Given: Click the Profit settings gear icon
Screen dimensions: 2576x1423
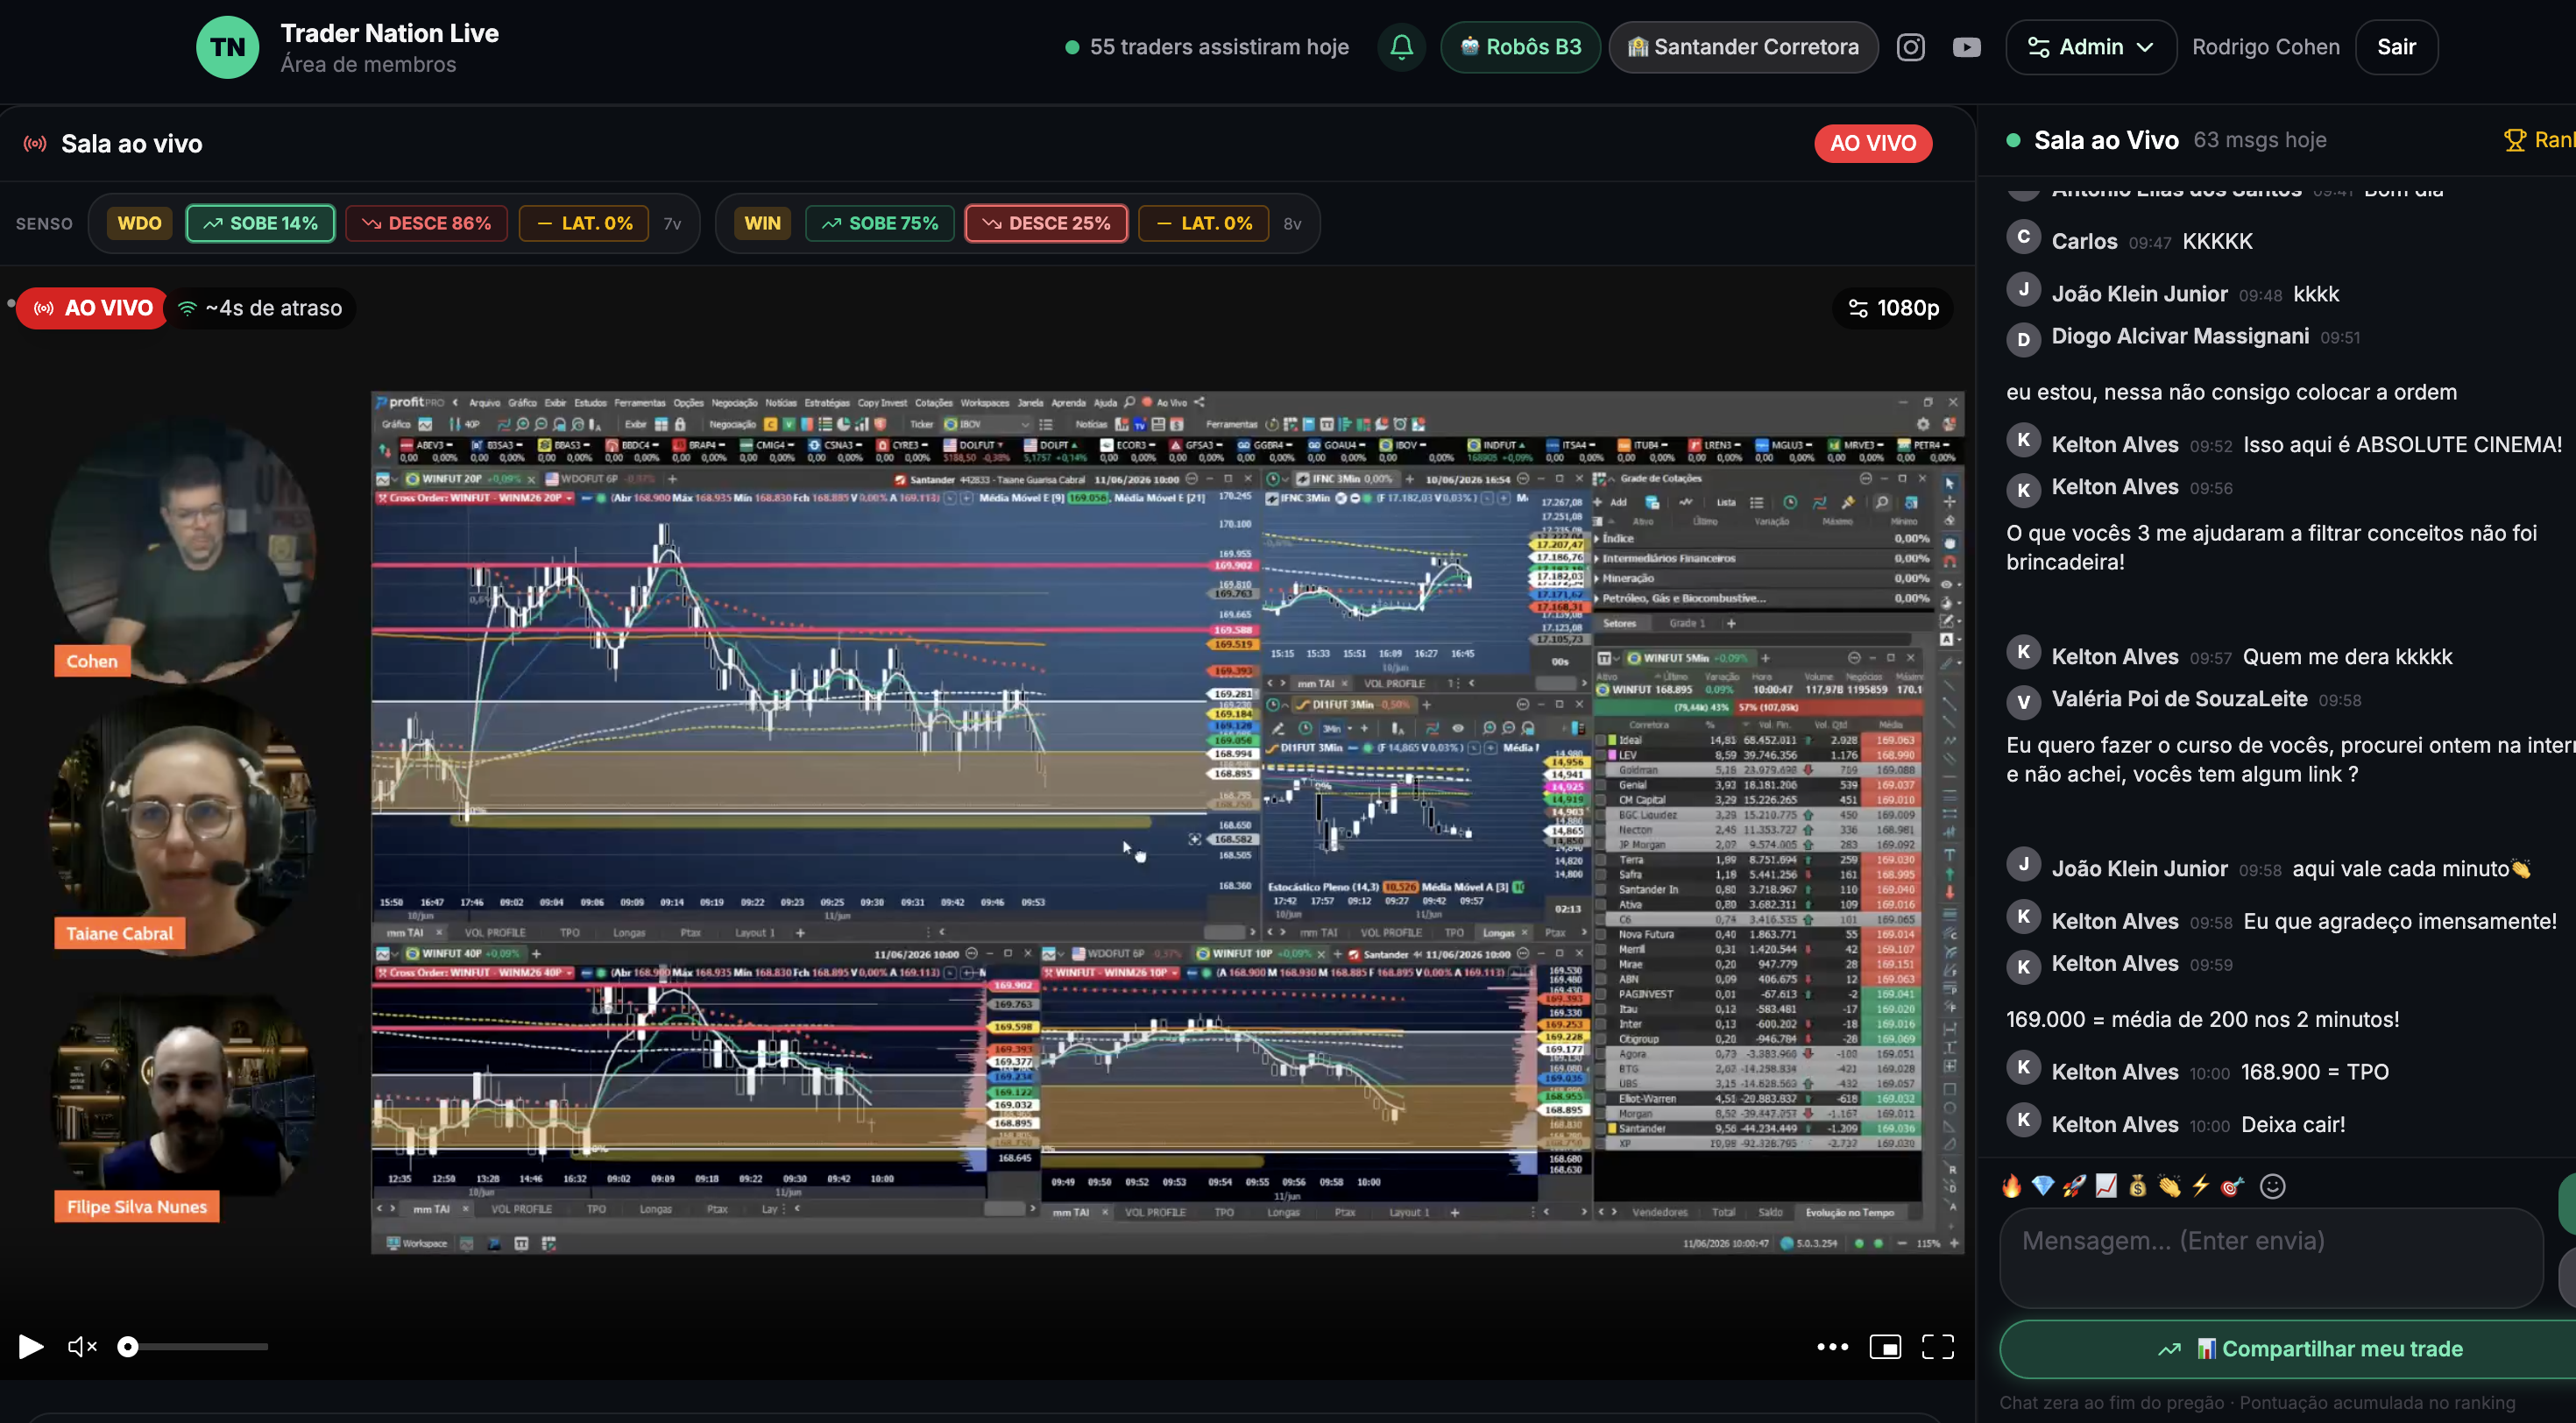Looking at the screenshot, I should (1922, 425).
